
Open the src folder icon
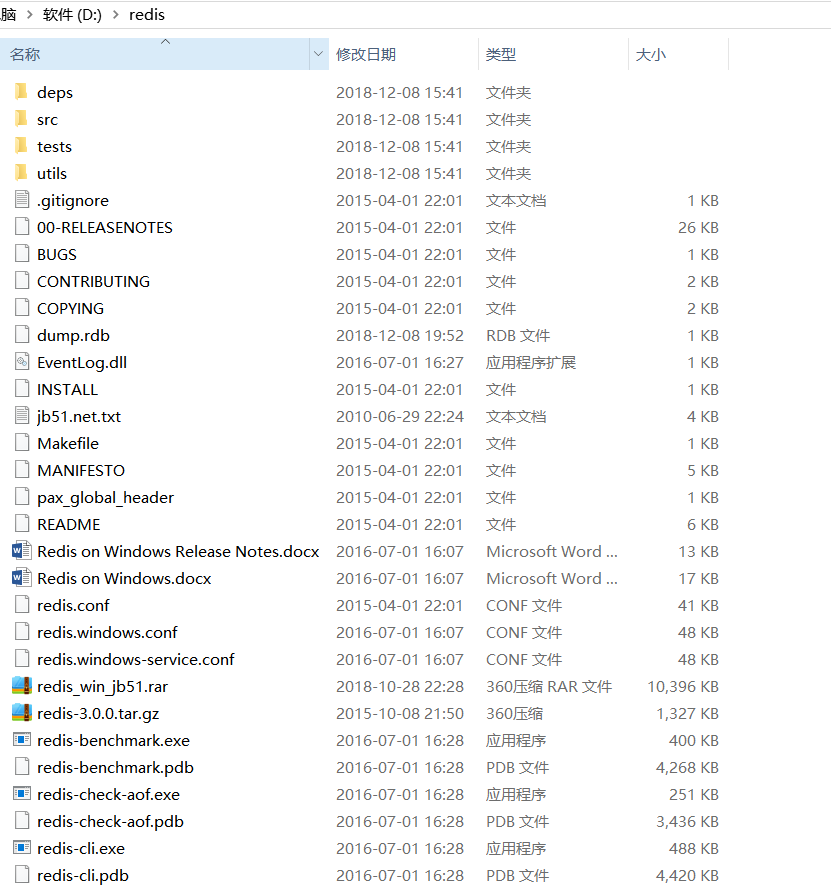(x=22, y=119)
